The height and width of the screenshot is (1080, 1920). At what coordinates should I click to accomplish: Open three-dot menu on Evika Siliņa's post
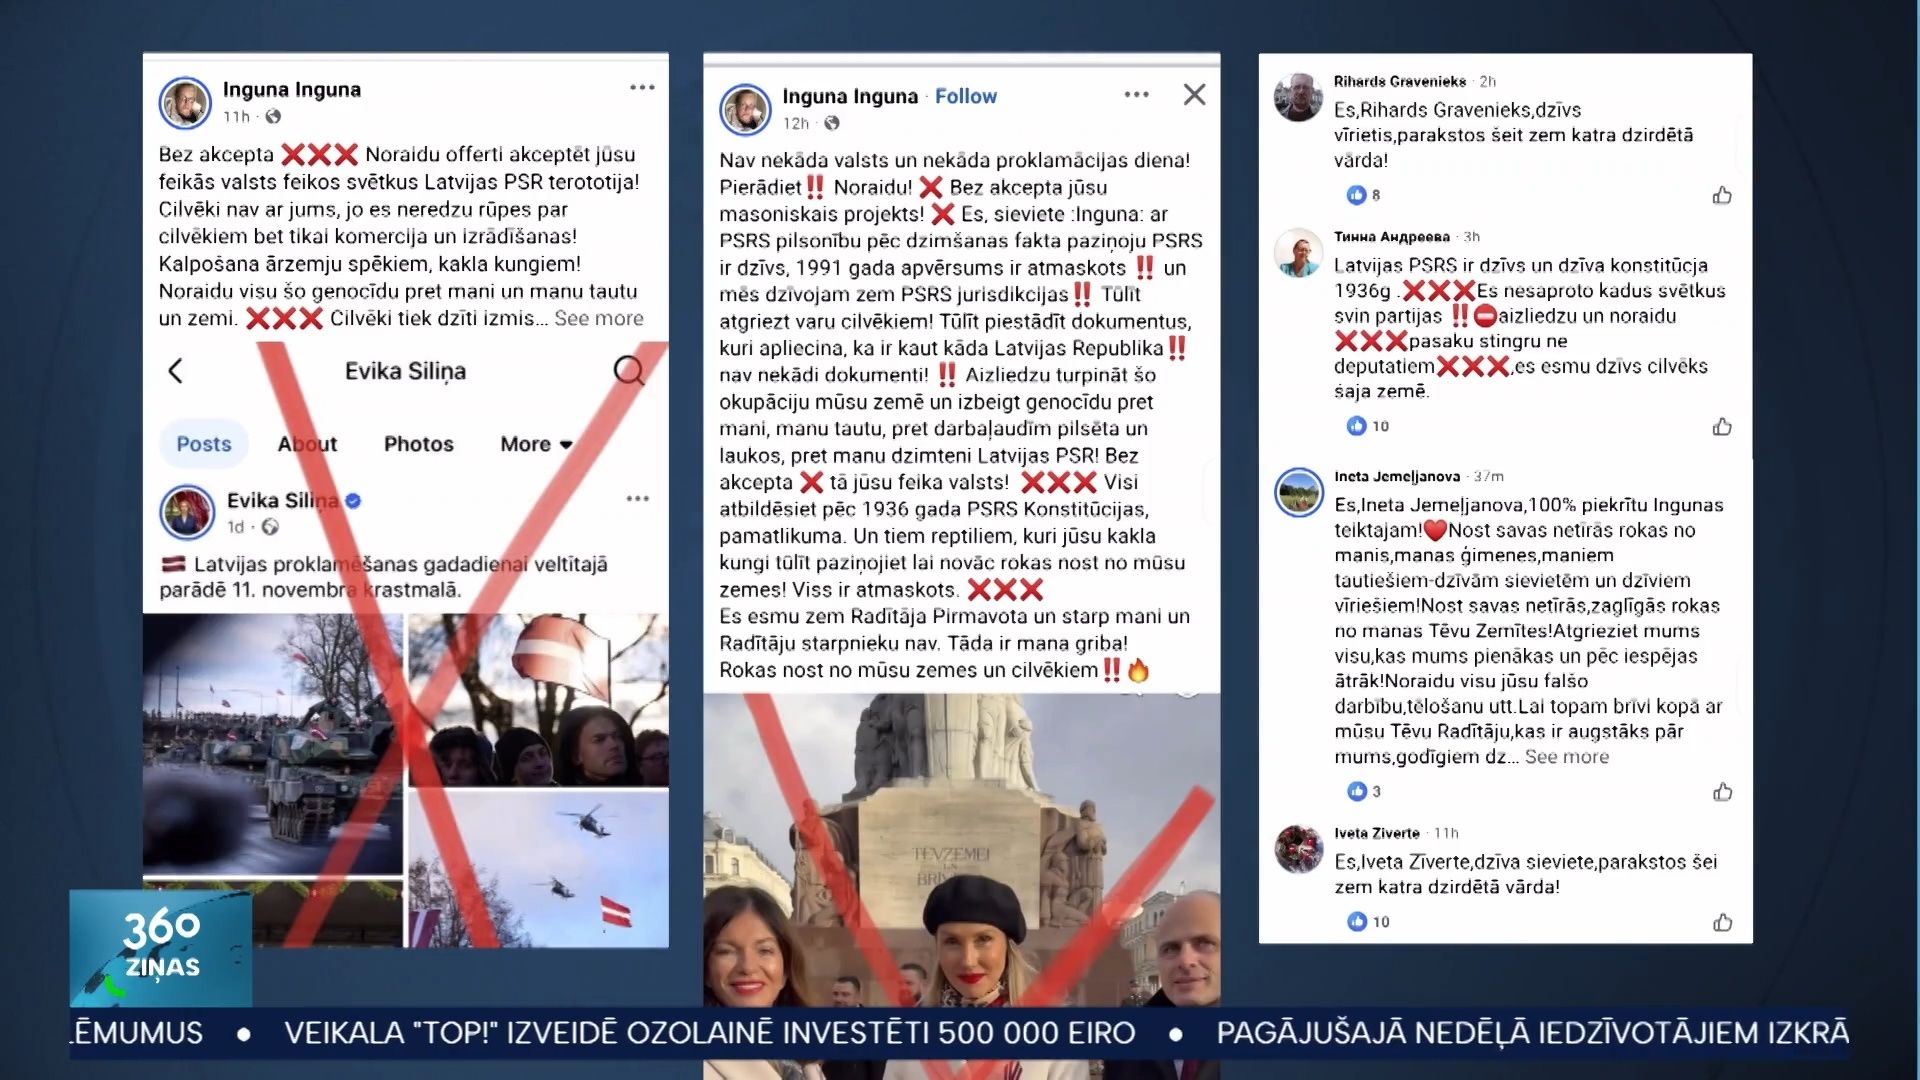pos(637,498)
